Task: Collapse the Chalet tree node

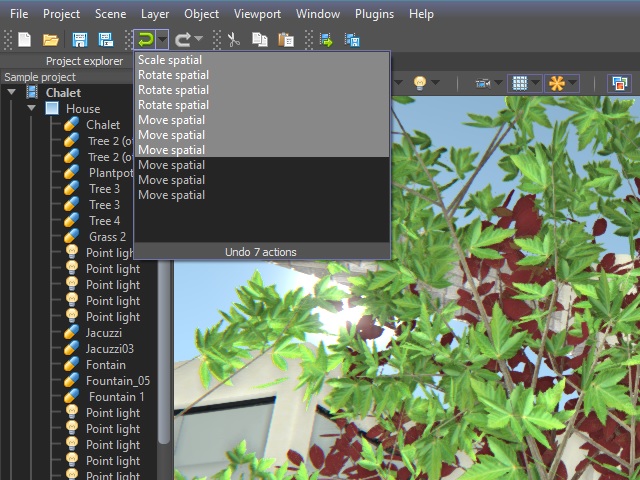Action: (x=12, y=93)
